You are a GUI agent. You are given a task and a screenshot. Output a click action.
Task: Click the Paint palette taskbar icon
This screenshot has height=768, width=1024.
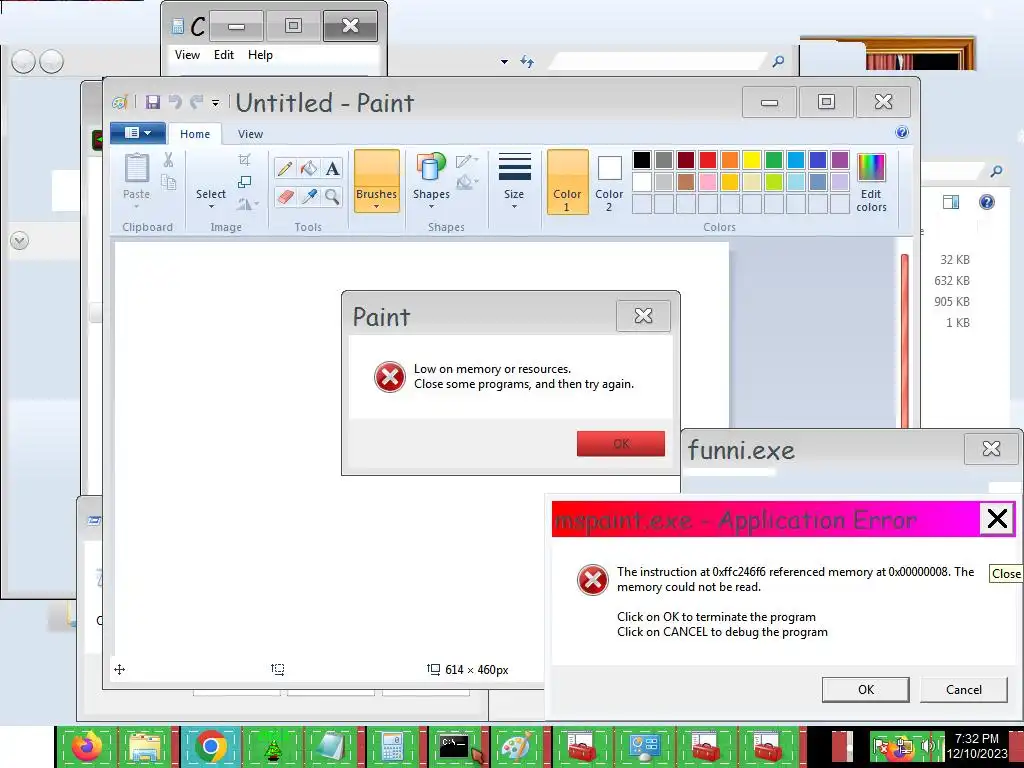(516, 746)
